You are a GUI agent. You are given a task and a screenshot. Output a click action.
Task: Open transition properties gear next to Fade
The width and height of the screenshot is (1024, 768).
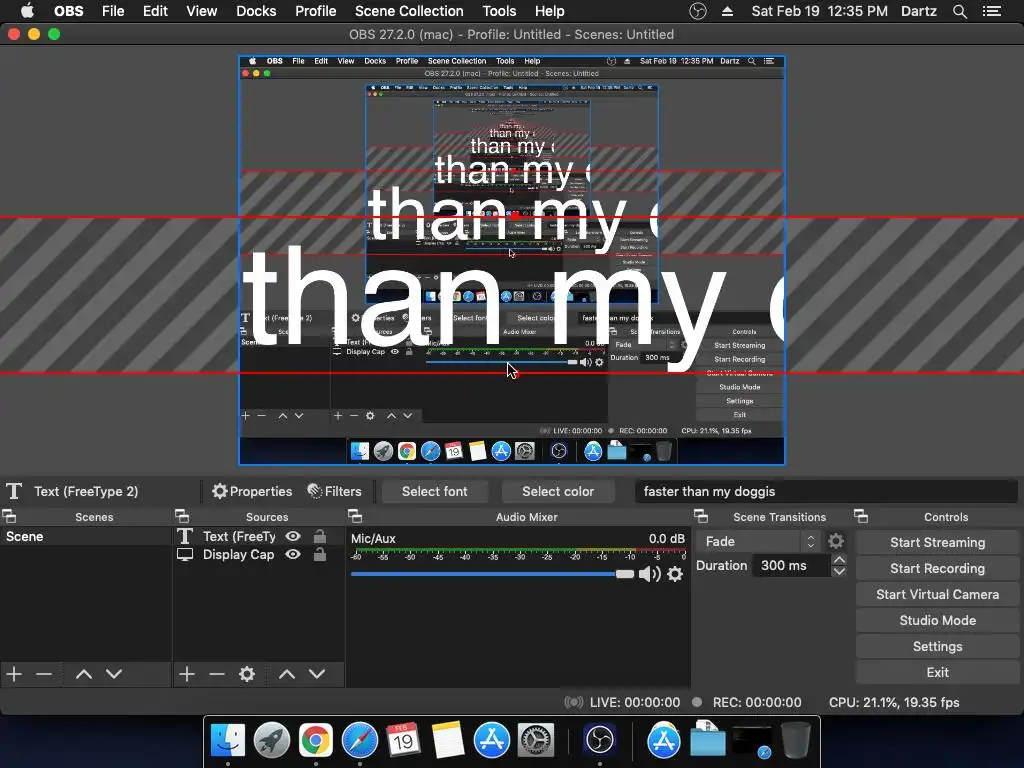pos(836,541)
